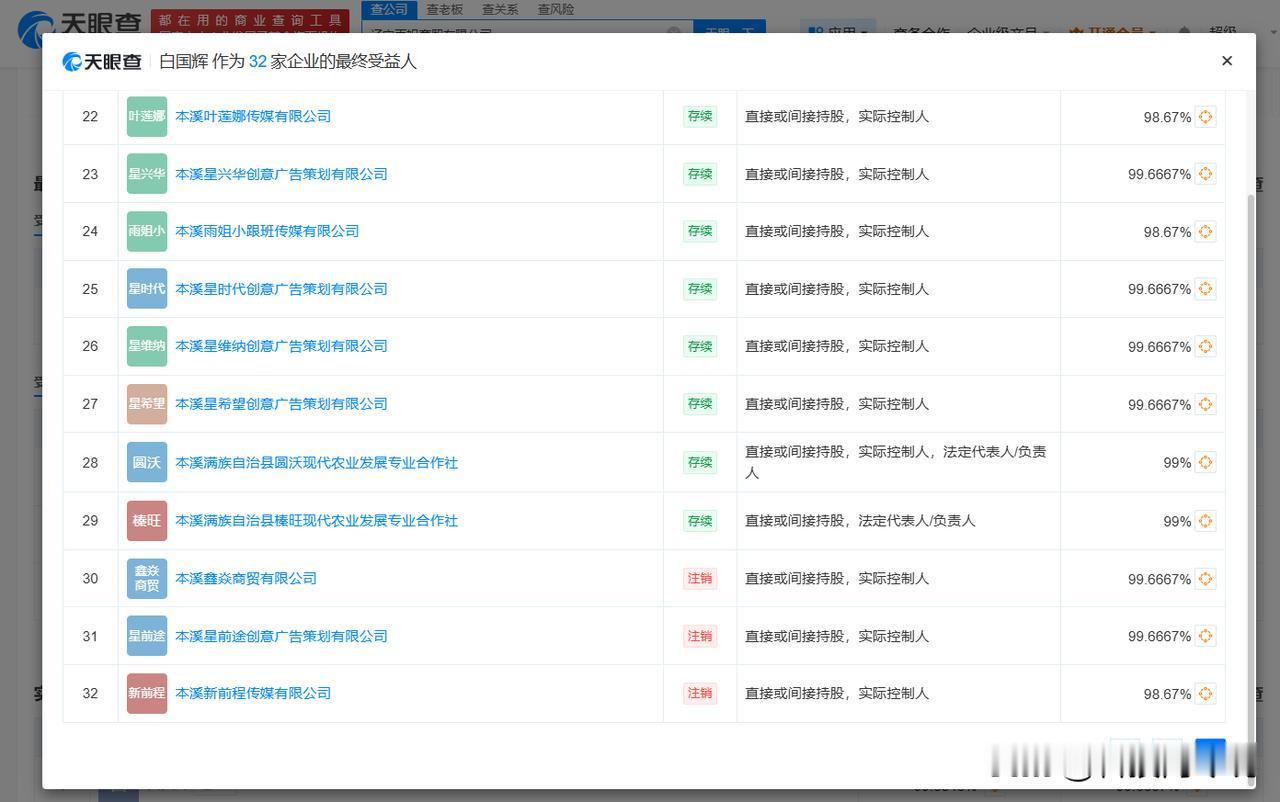Viewport: 1280px width, 802px height.
Task: Click the 鑫焱商贸 company logo tile
Action: point(147,578)
